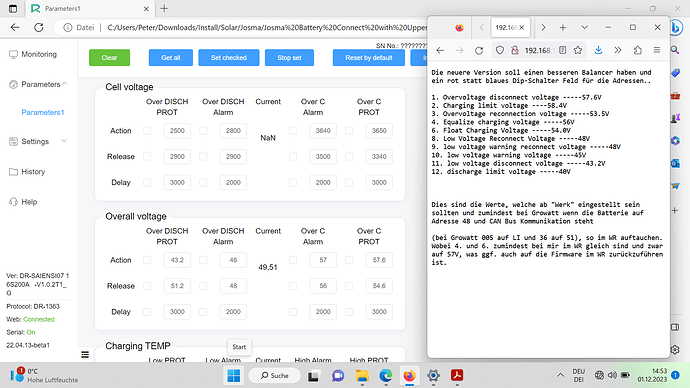Reload the Firefox page
The image size is (690, 388).
pos(479,51)
